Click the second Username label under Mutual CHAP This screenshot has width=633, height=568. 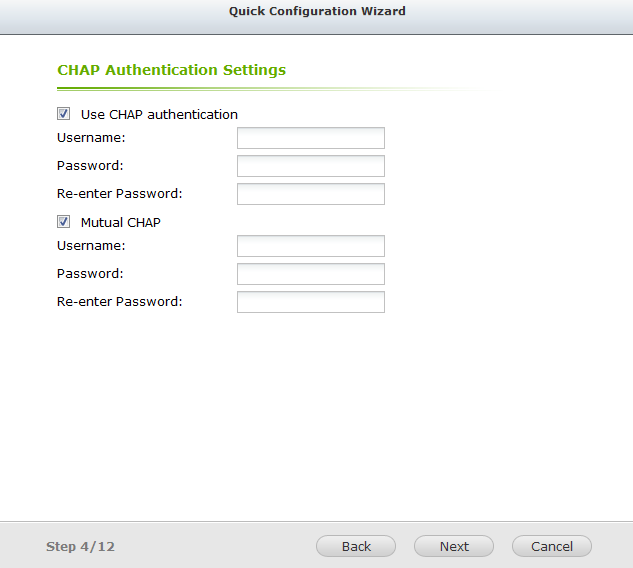point(91,245)
